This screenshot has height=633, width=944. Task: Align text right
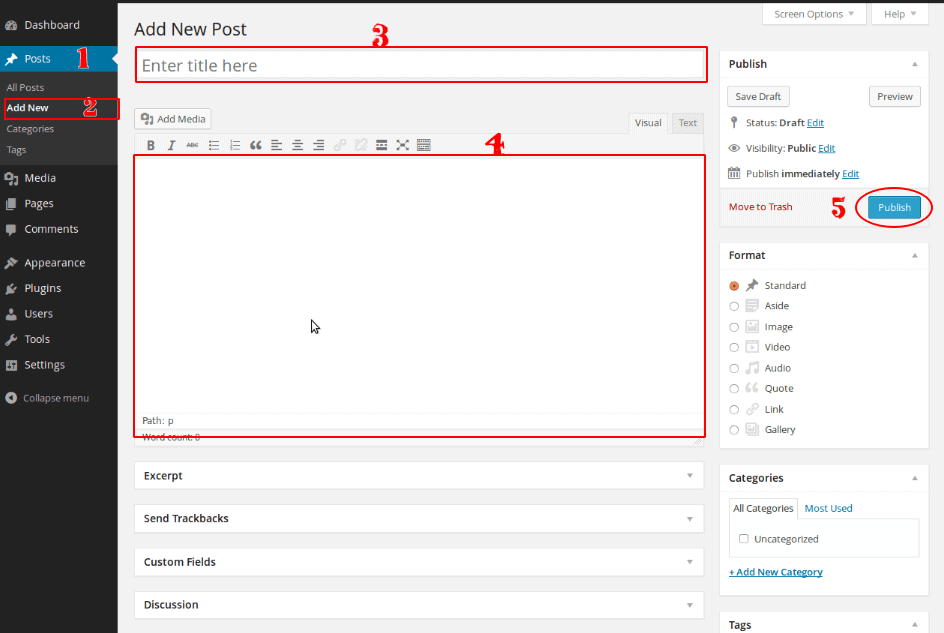point(318,145)
